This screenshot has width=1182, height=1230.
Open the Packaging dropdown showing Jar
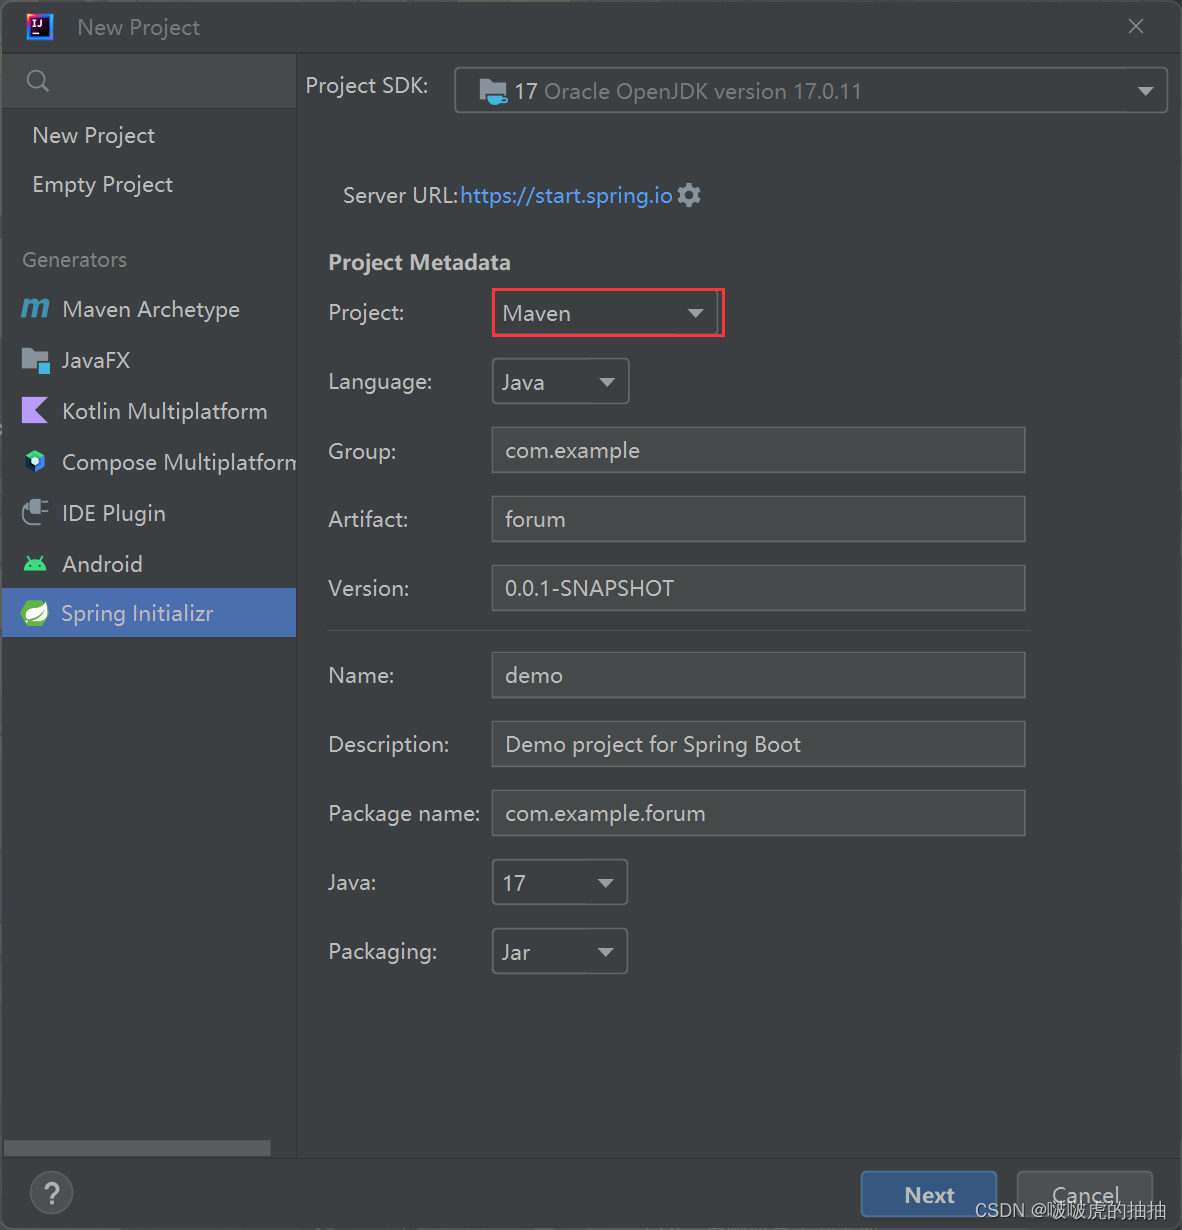560,951
